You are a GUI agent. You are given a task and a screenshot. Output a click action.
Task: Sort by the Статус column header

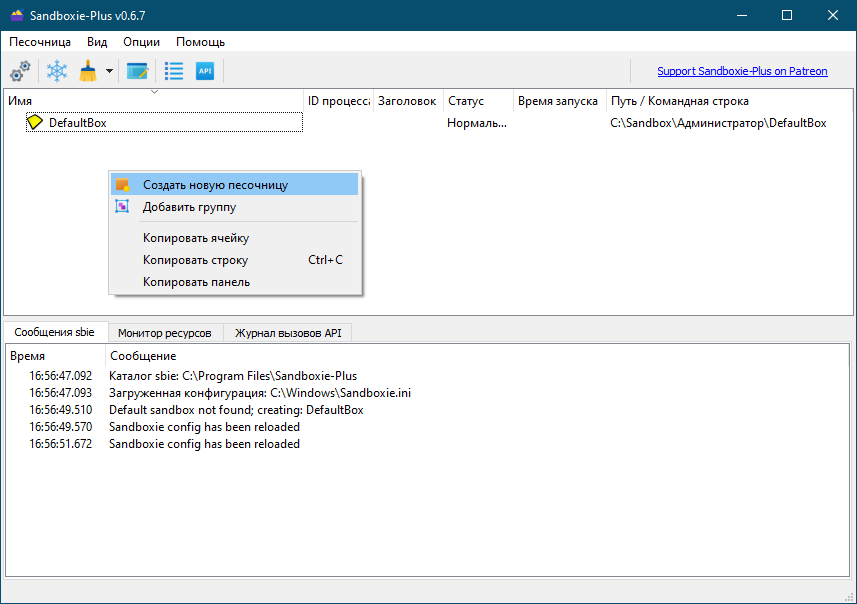tap(478, 101)
